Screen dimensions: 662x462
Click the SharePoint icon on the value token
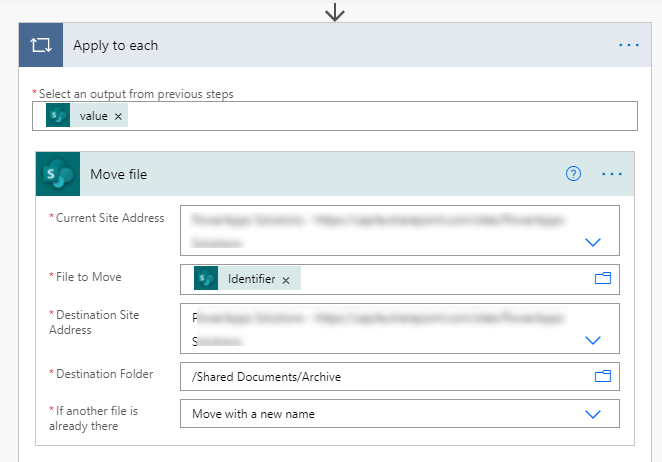[x=58, y=115]
